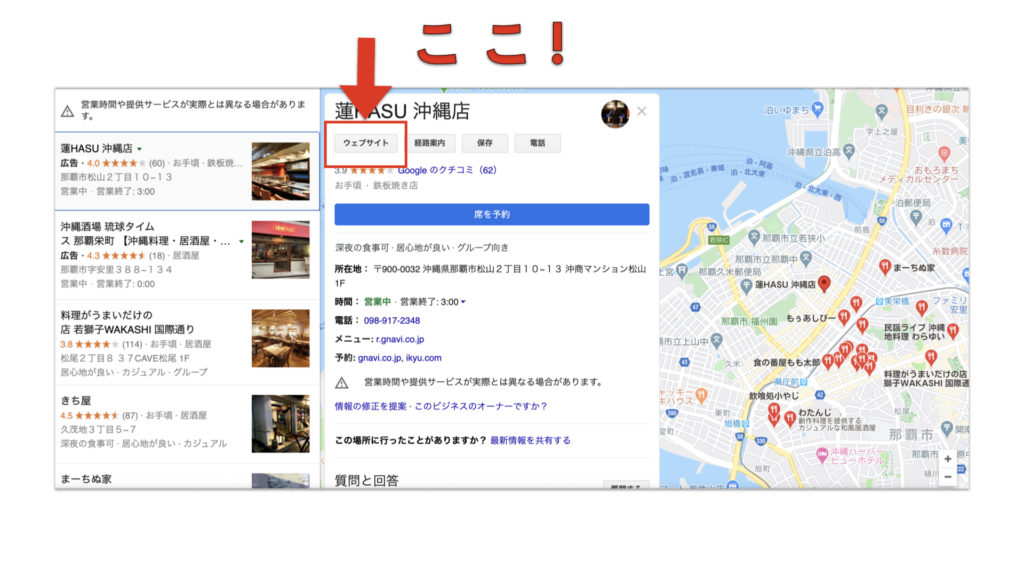1024x576 pixels.
Task: Click the 泊いゆまち map pin
Action: (x=817, y=109)
